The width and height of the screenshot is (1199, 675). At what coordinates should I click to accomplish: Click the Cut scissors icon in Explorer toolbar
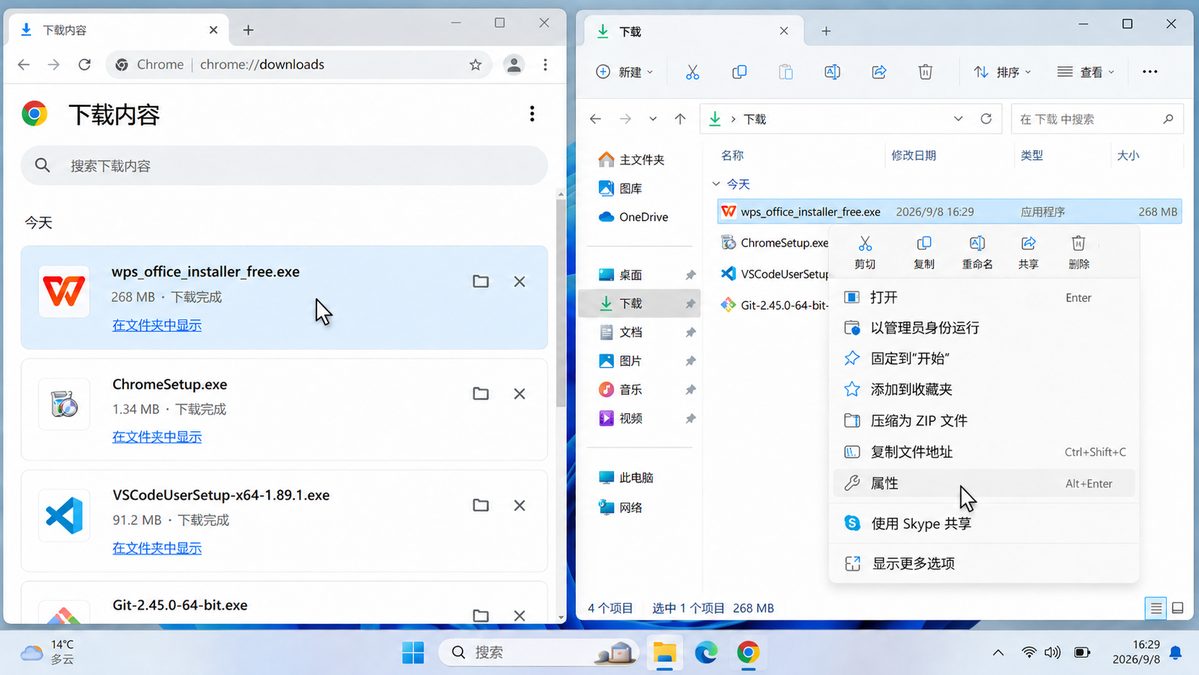[692, 72]
